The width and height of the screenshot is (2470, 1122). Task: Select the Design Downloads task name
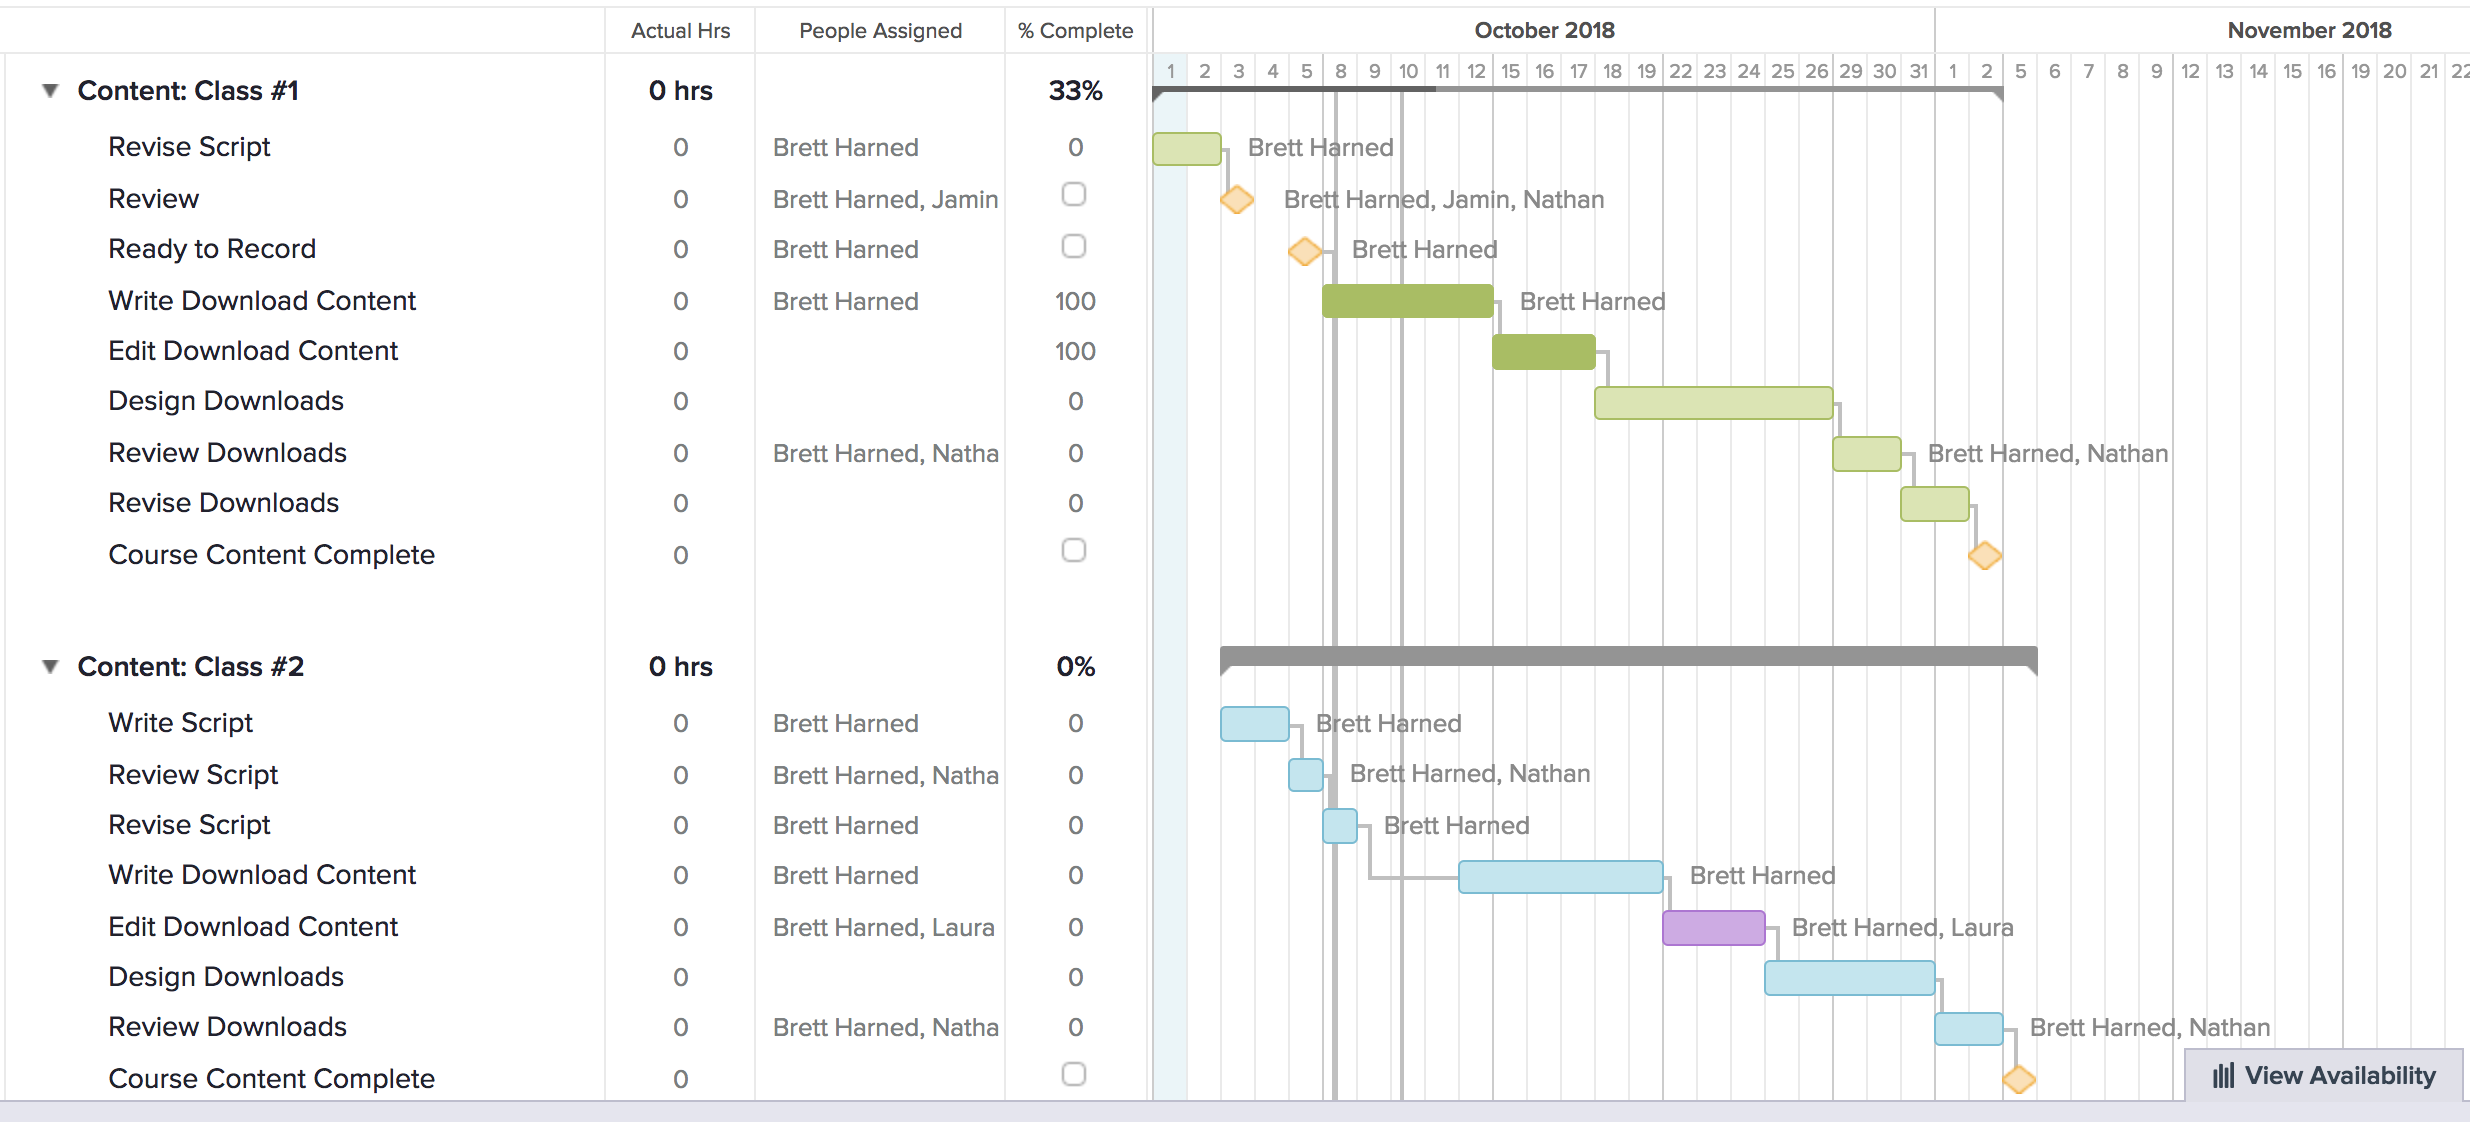[226, 400]
